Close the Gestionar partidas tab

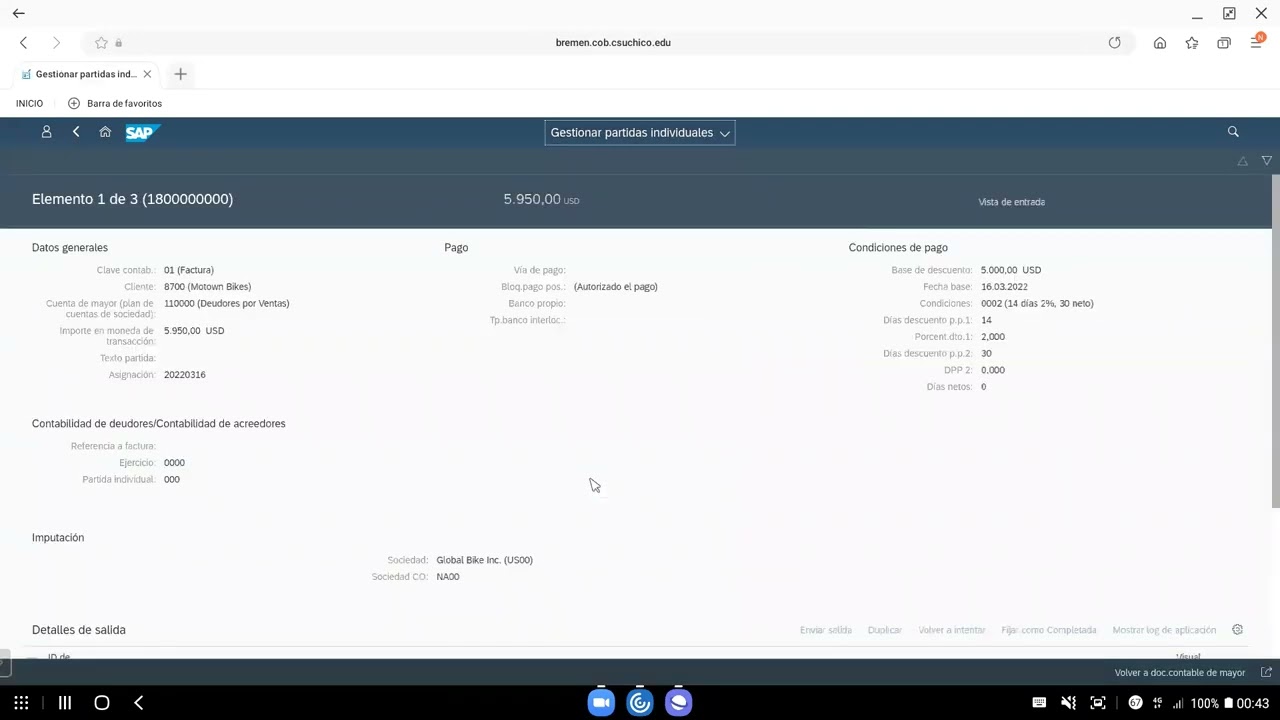click(147, 74)
